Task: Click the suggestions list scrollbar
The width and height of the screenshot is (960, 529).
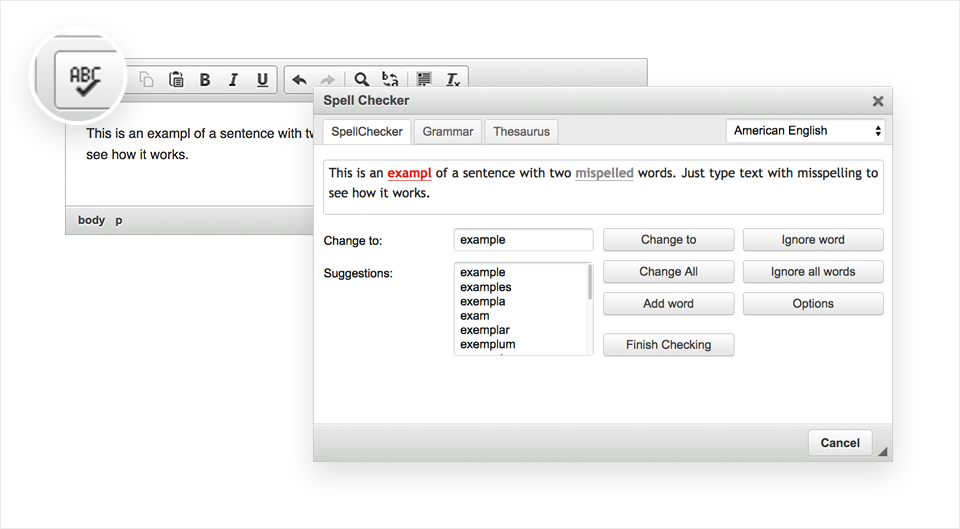Action: click(x=590, y=282)
